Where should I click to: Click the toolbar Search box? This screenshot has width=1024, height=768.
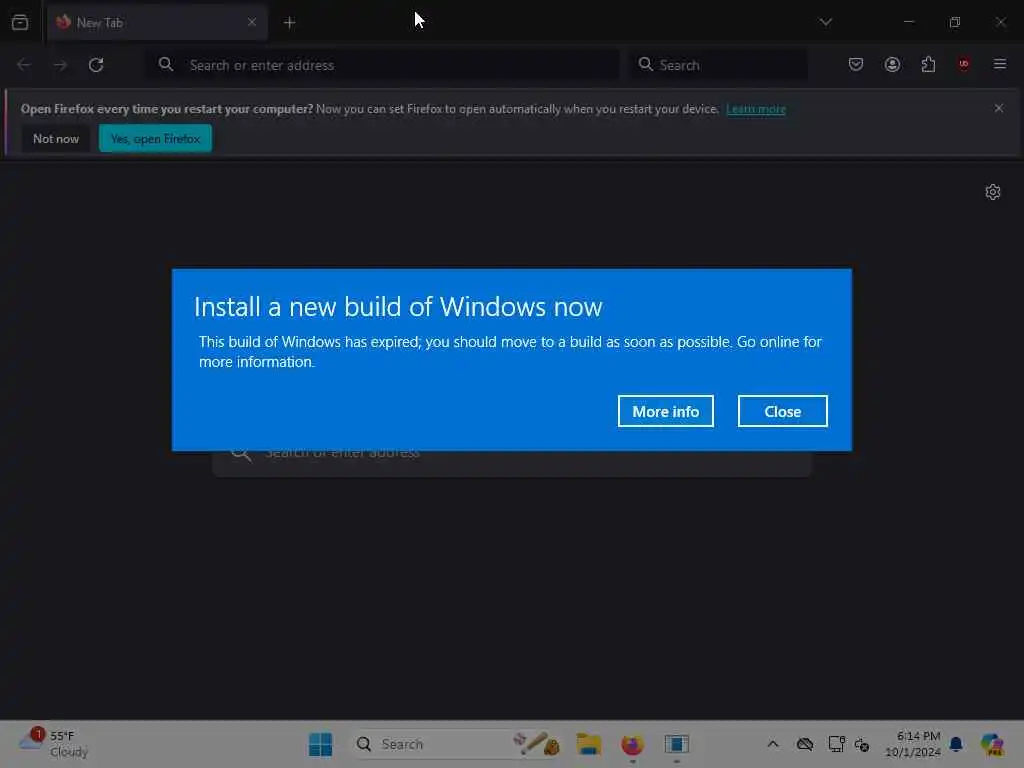[718, 65]
